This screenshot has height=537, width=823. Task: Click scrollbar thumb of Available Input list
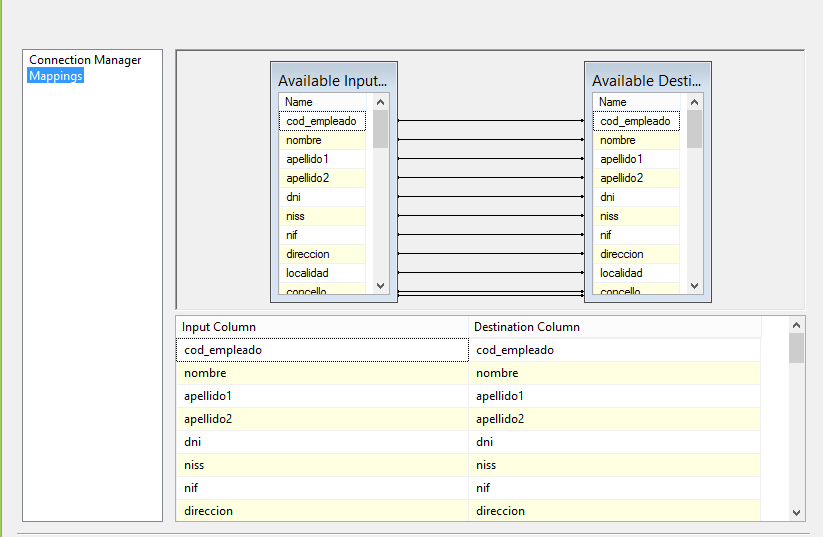coord(380,129)
